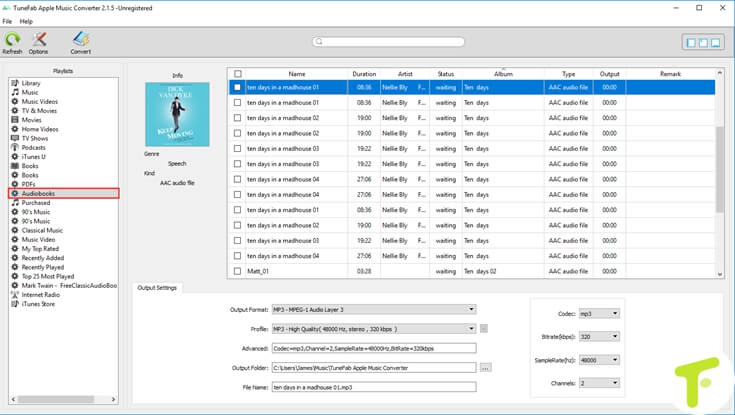Click the track list vertical scrollbar
735x415 pixels.
coord(720,170)
